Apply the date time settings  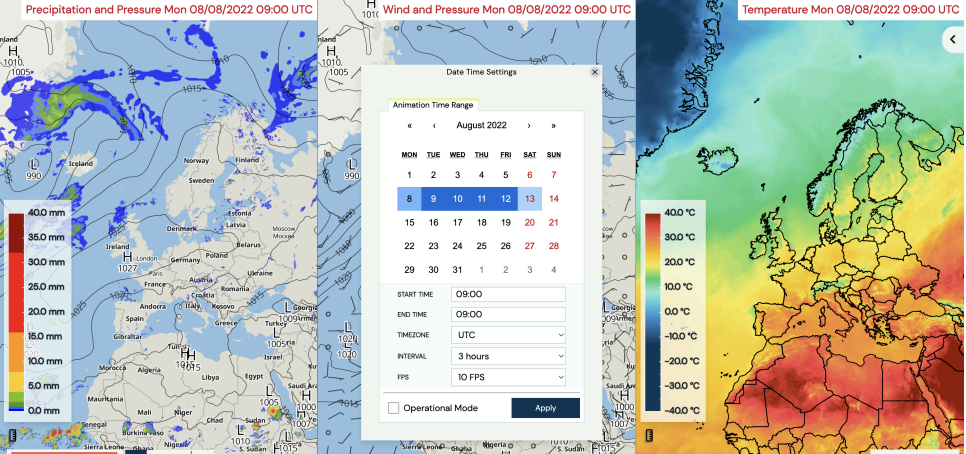(x=545, y=408)
